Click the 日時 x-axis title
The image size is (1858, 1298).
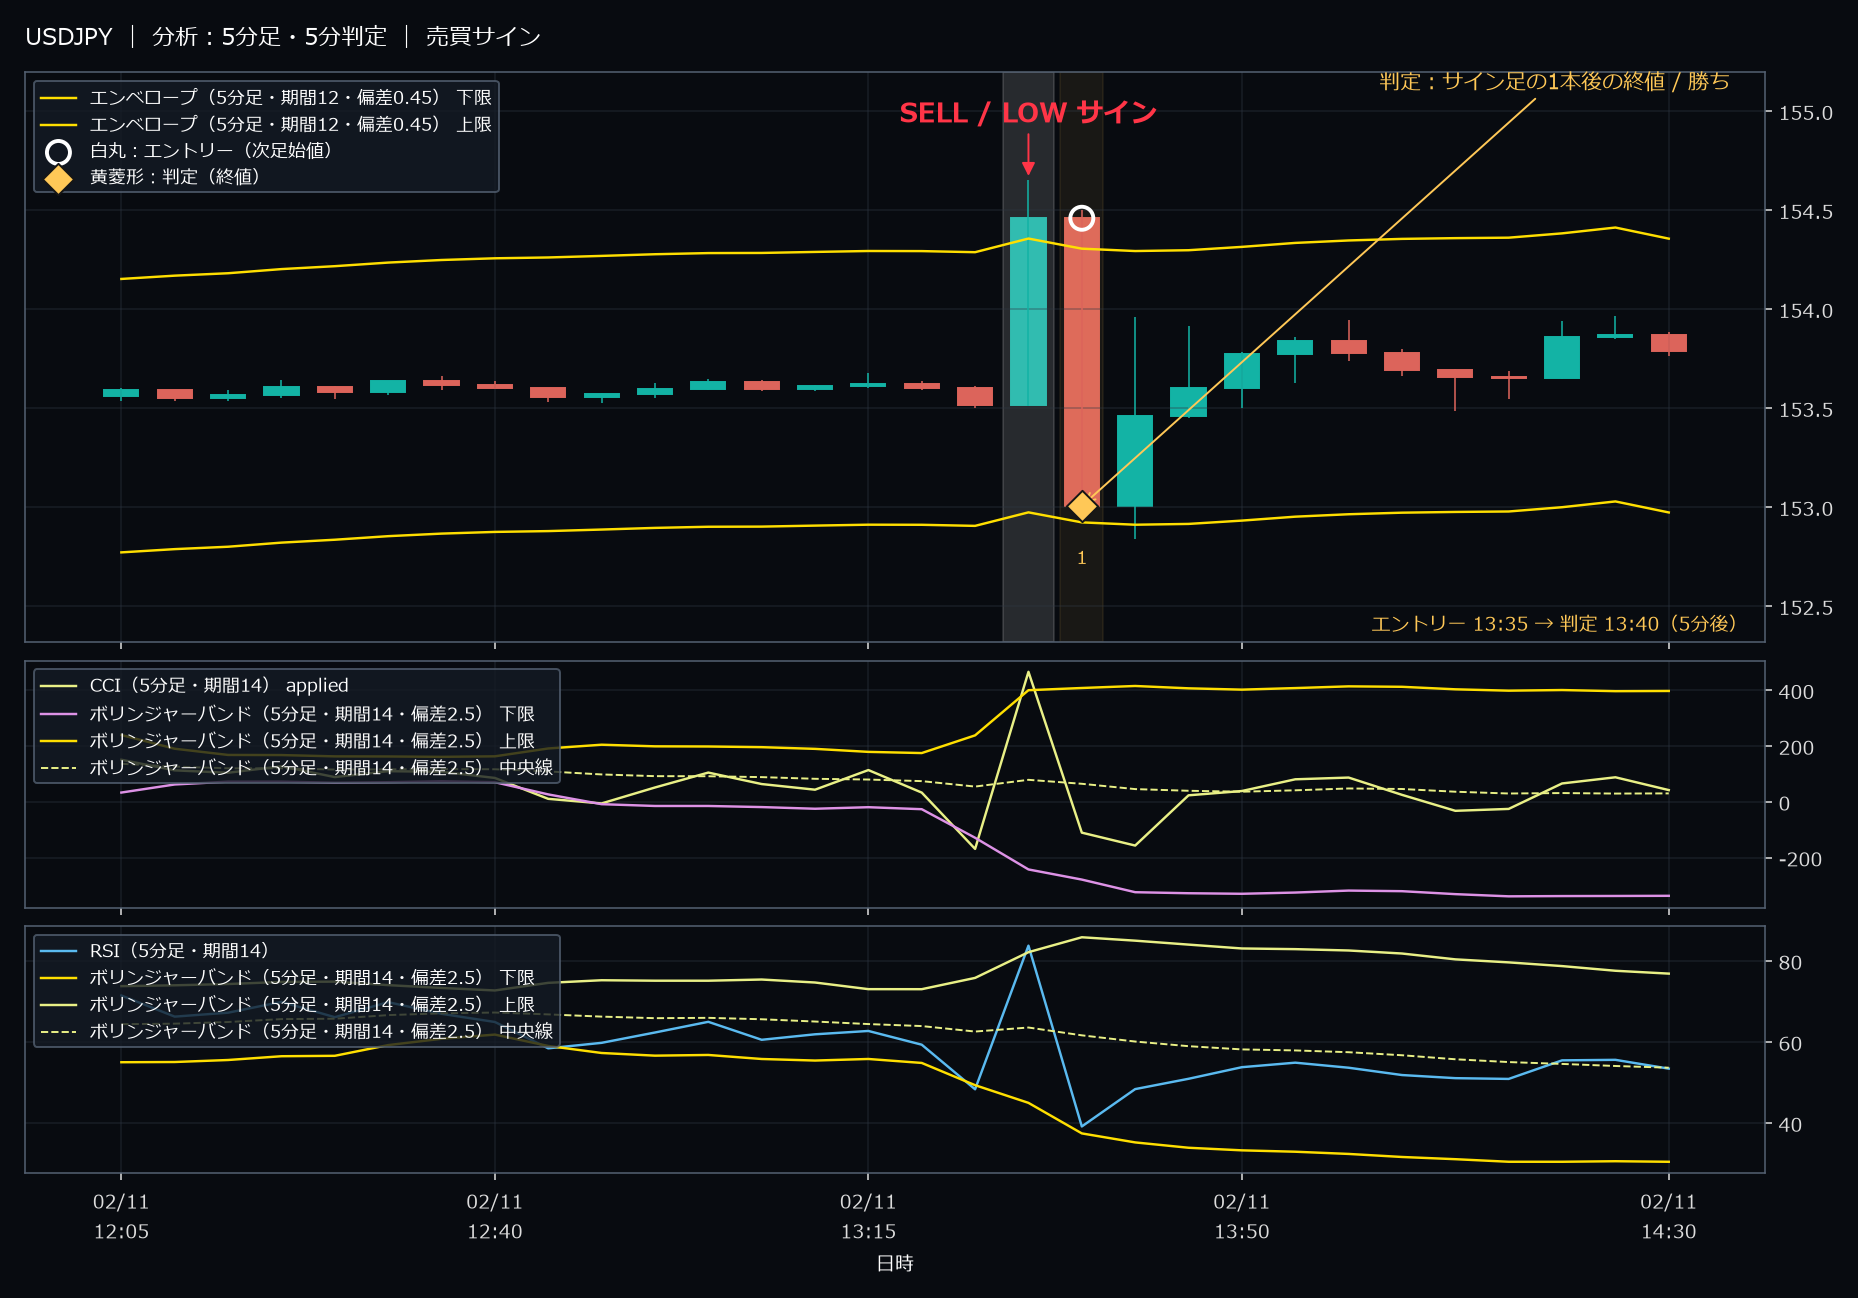(x=895, y=1264)
